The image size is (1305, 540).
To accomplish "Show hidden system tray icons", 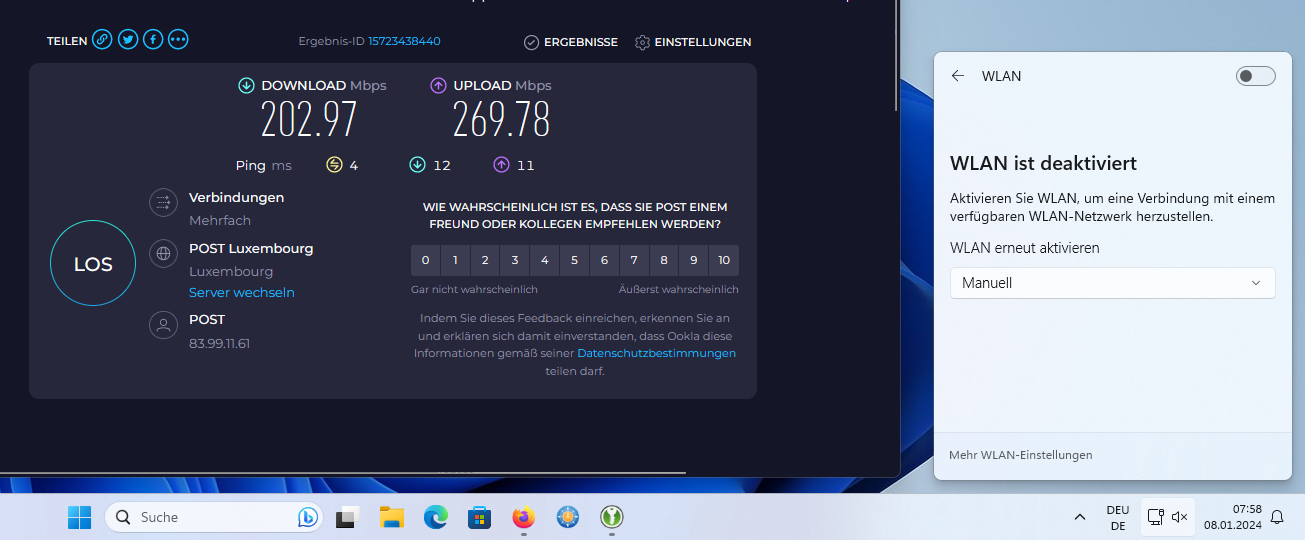I will click(1079, 517).
